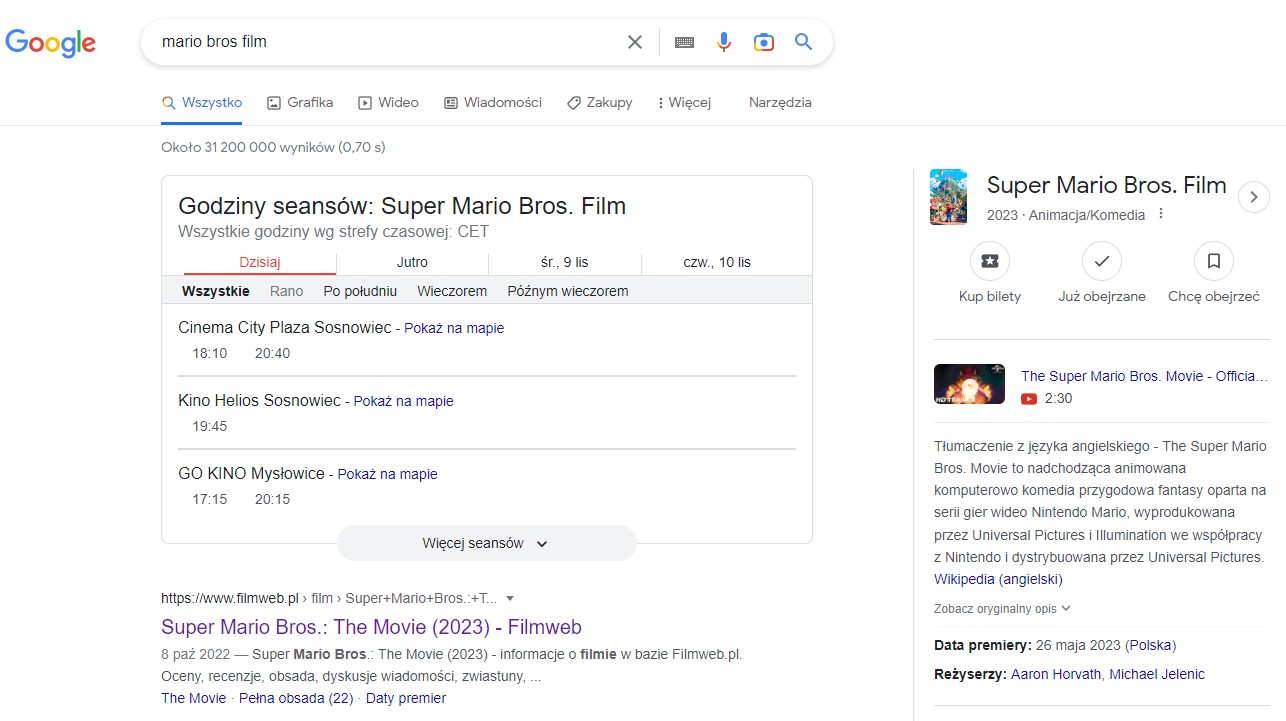Expand Więcej seansów for more showtimes

486,543
